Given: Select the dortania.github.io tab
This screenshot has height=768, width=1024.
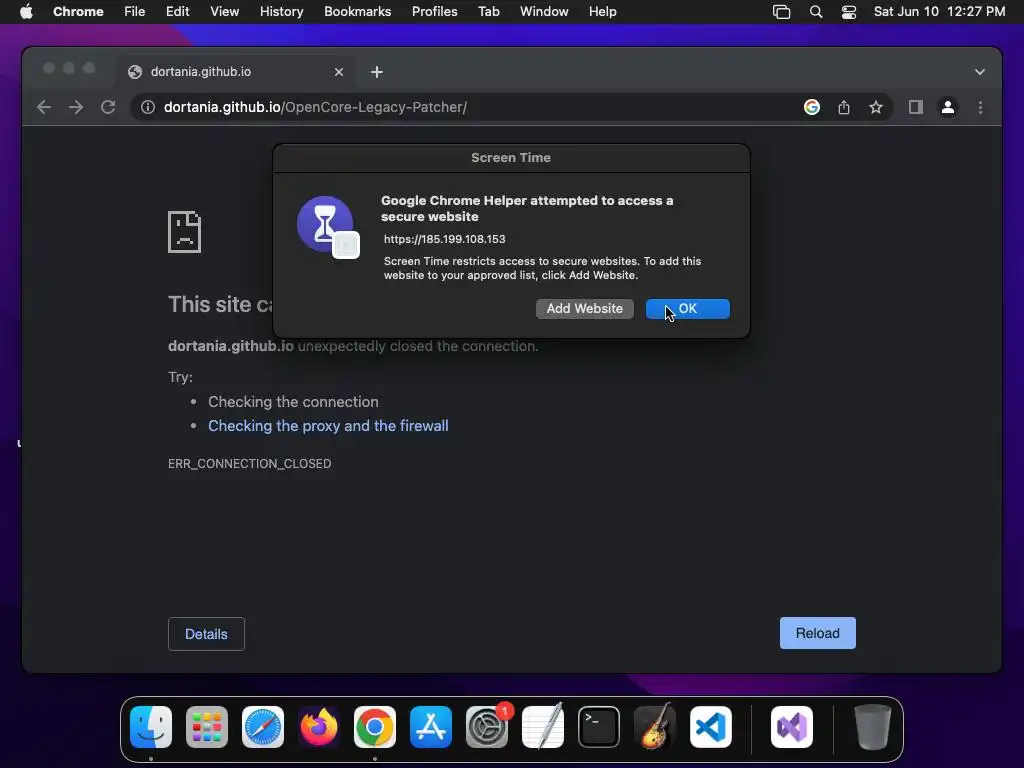Looking at the screenshot, I should (236, 72).
